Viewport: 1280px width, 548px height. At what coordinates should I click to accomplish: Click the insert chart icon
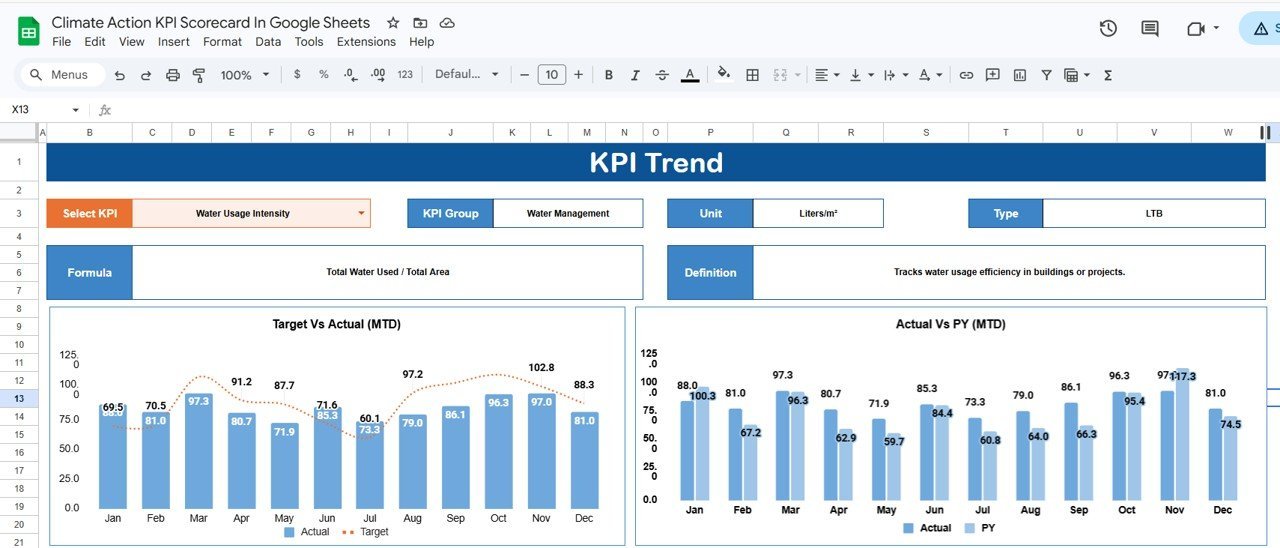click(x=1020, y=75)
